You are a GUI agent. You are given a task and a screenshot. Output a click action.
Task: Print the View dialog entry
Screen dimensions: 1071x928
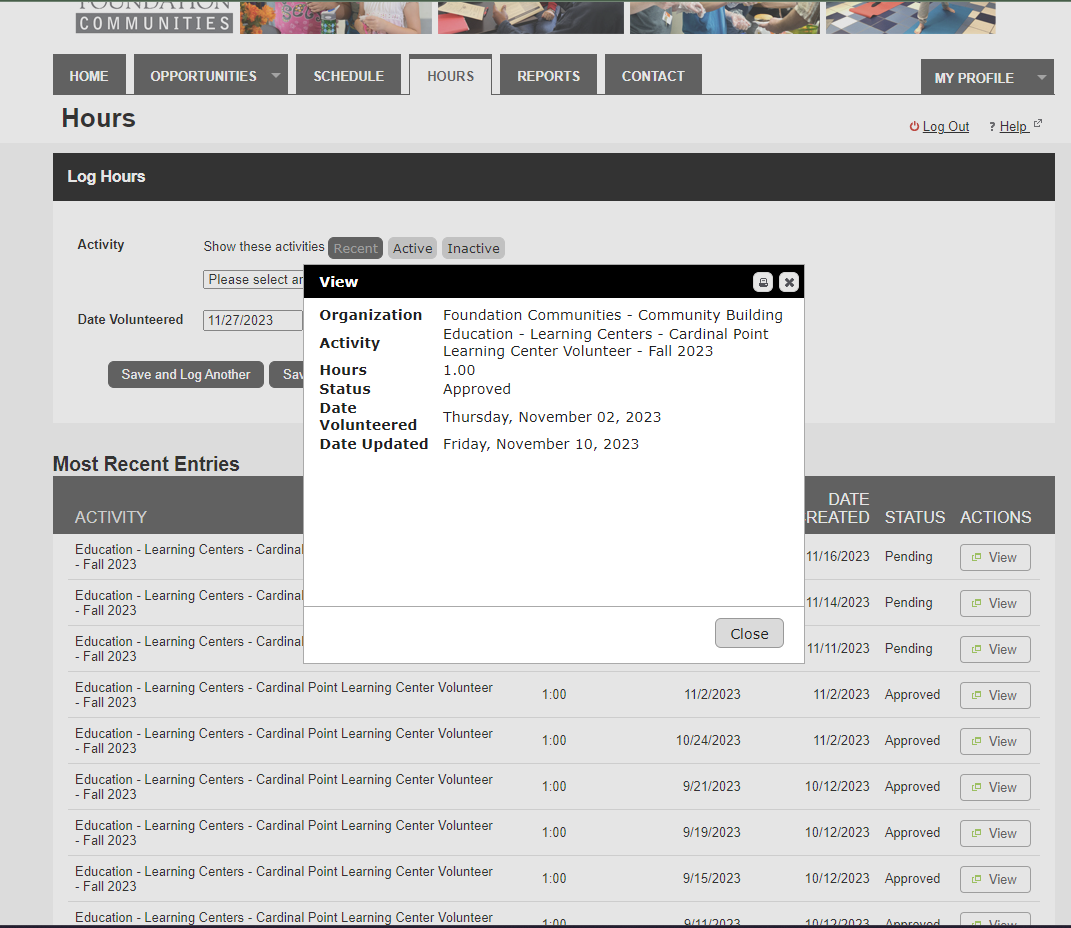763,282
